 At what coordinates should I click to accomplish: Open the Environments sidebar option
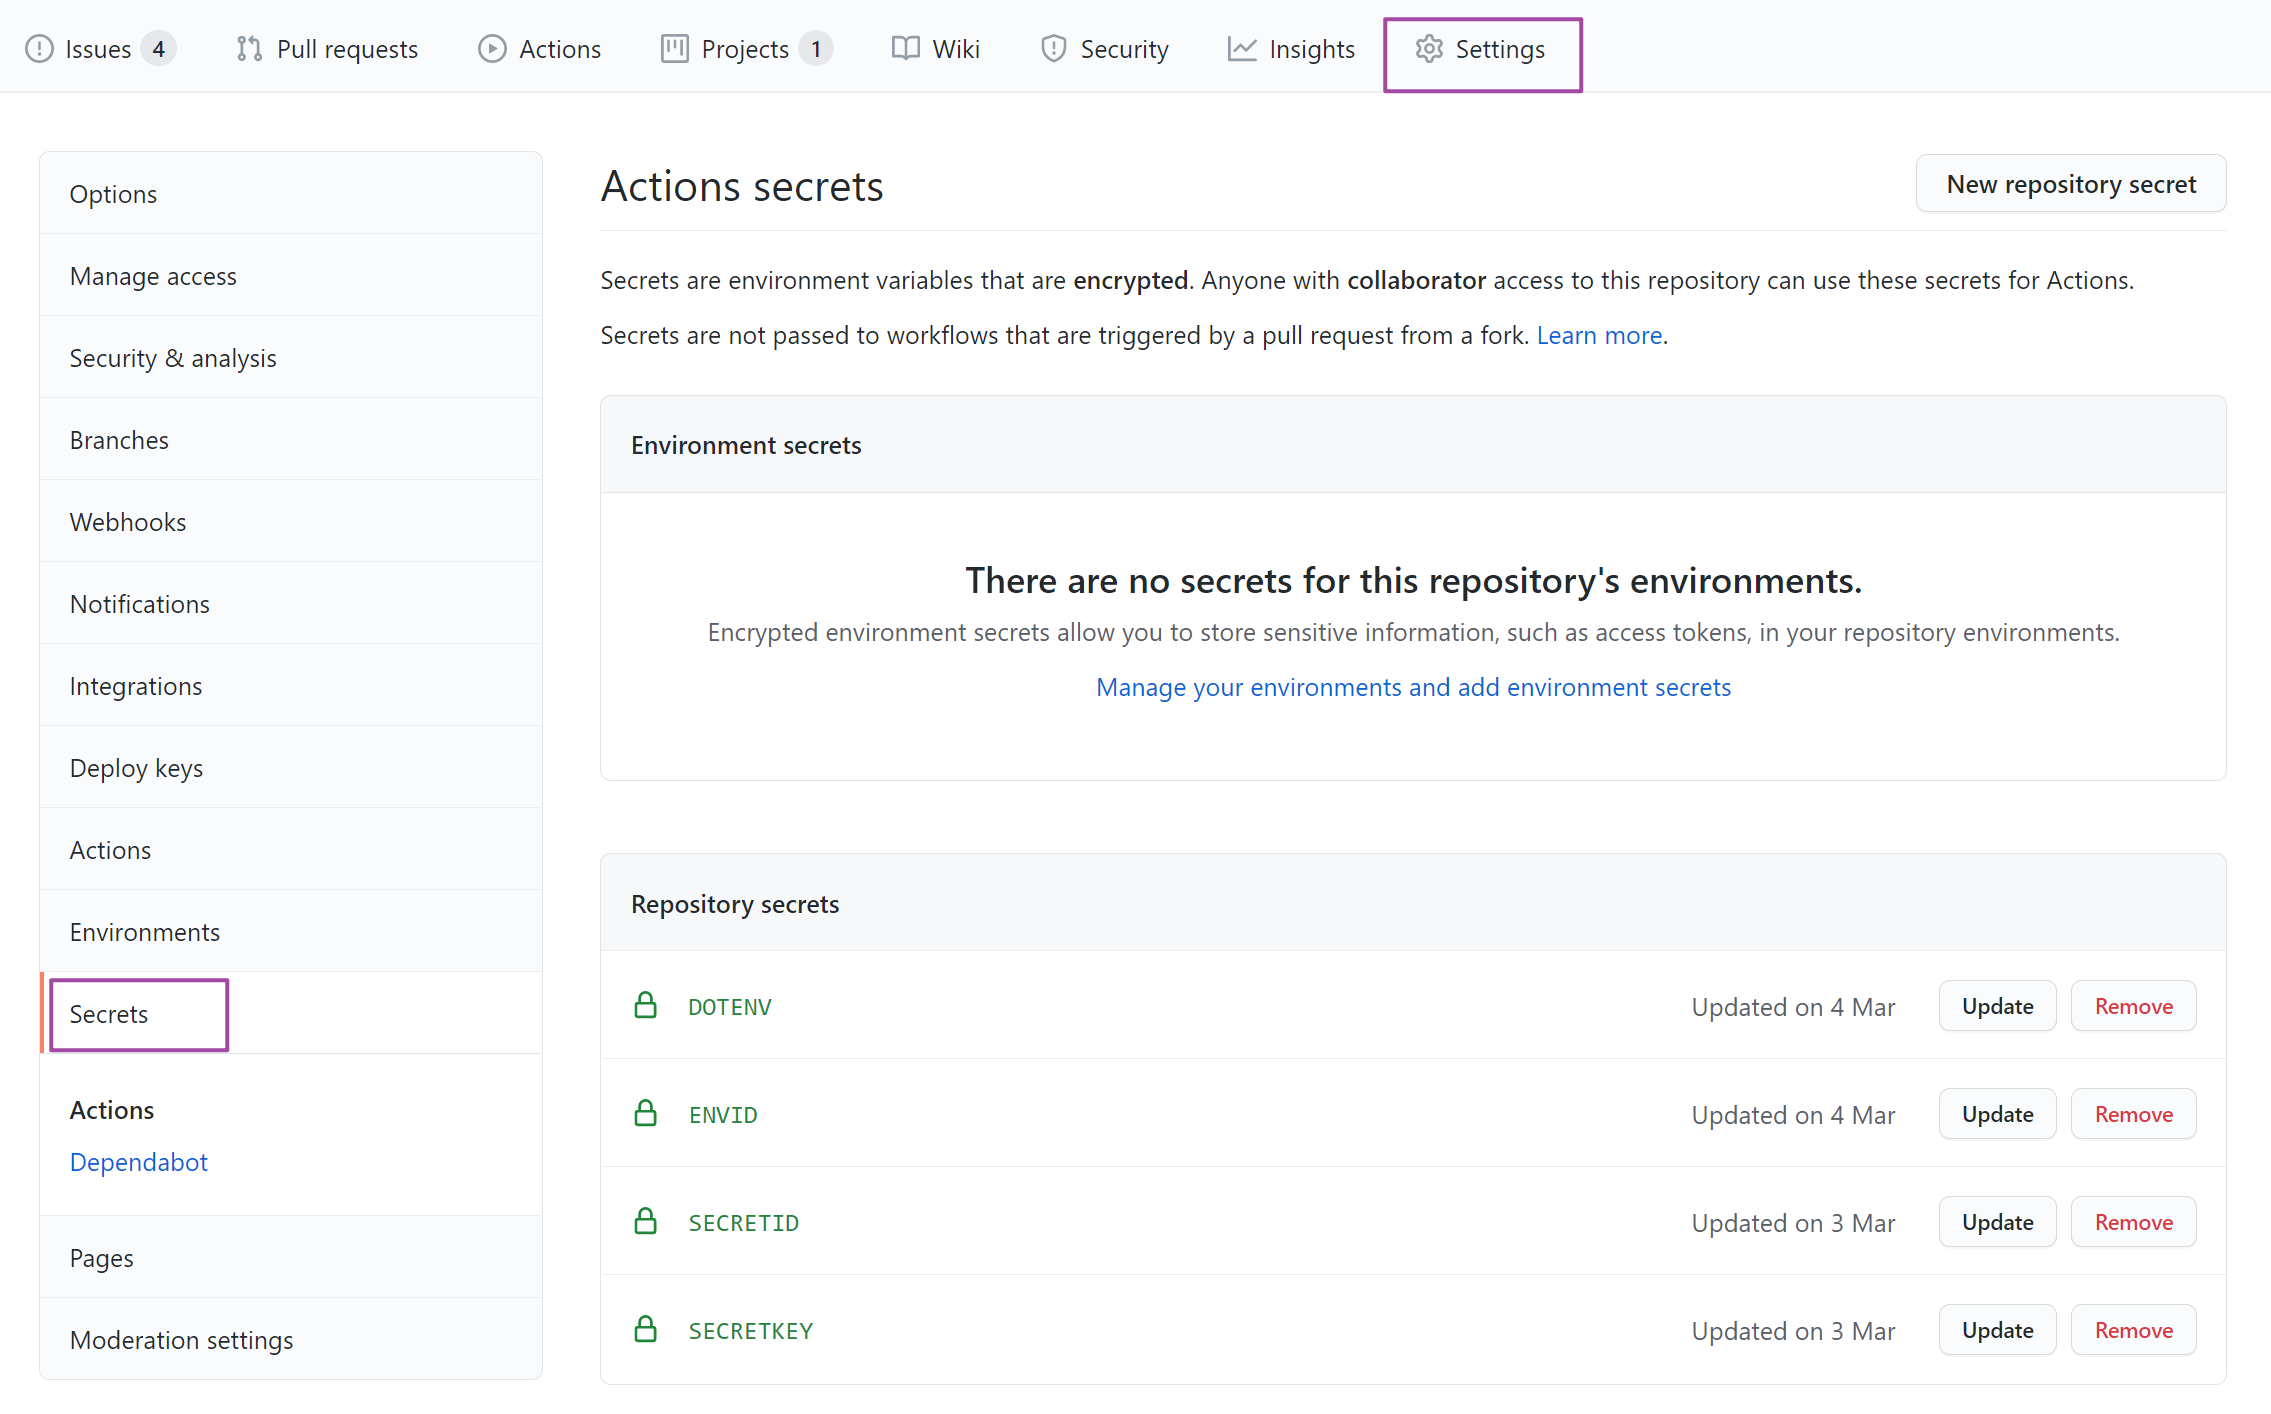point(143,930)
